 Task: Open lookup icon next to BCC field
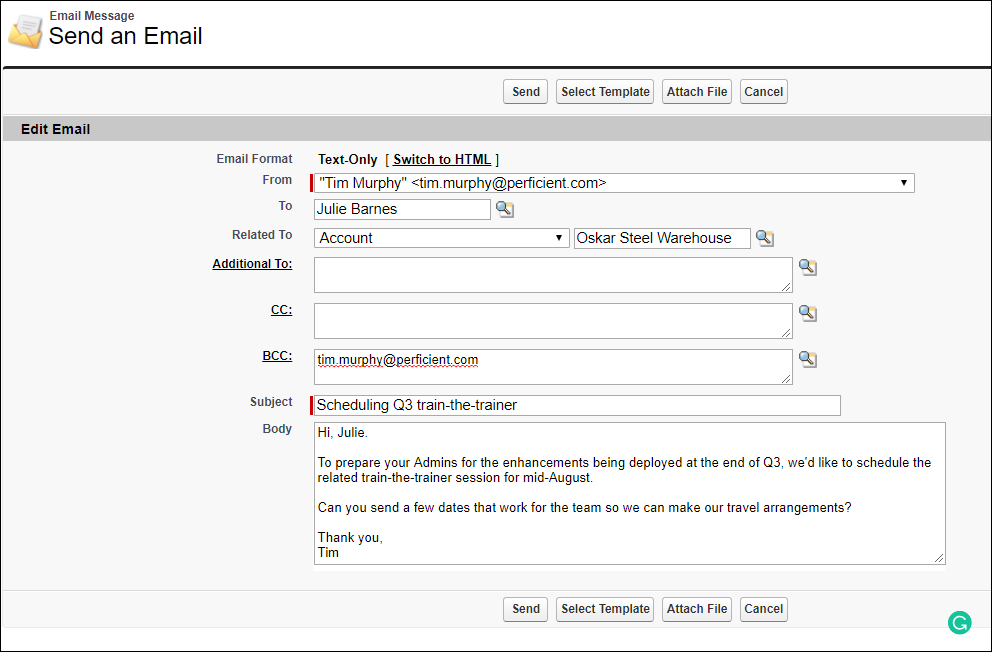pos(807,360)
